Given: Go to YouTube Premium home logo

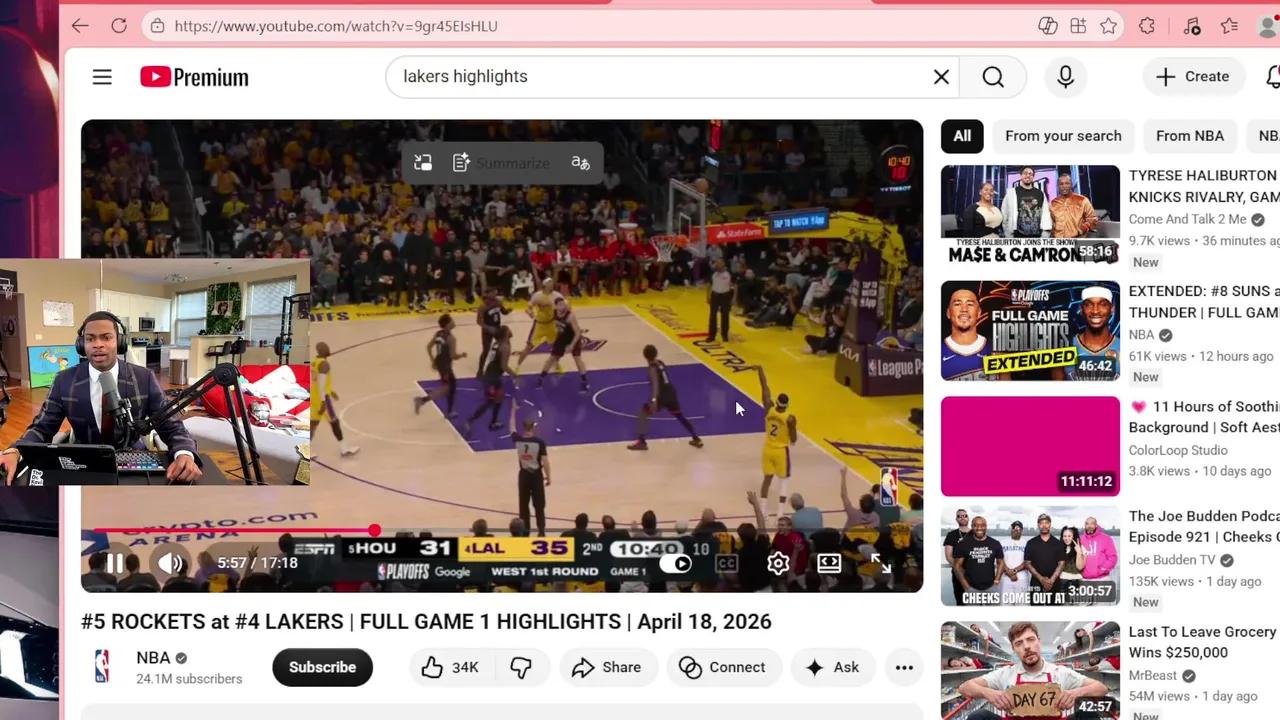Looking at the screenshot, I should coord(194,77).
